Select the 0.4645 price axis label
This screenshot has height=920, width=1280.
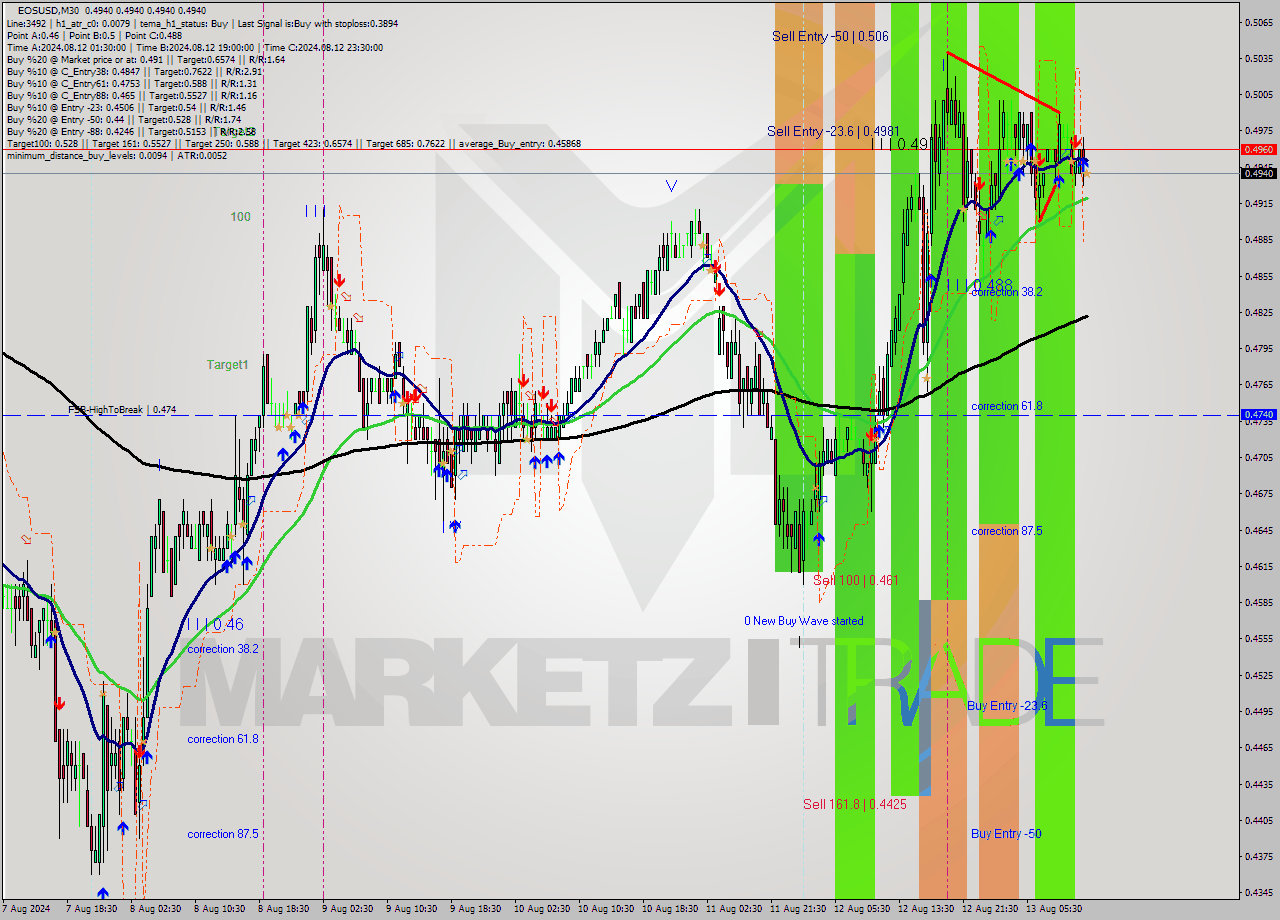[x=1258, y=529]
